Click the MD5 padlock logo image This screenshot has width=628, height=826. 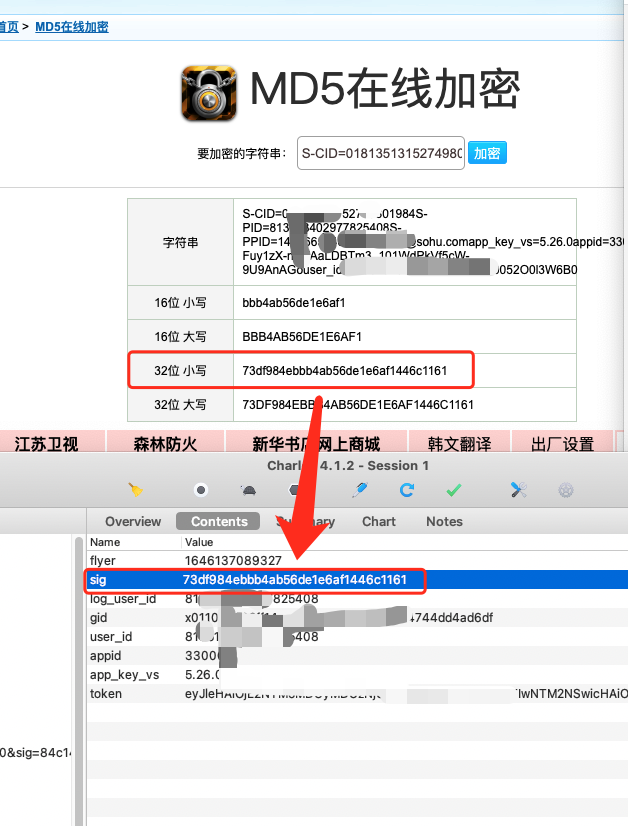tap(209, 93)
